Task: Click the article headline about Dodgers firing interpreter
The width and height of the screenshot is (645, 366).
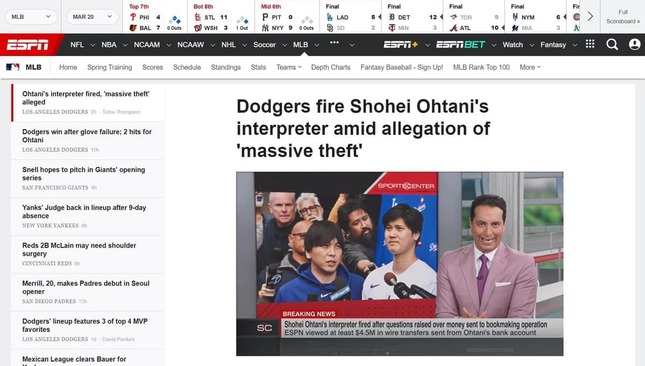Action: click(363, 128)
